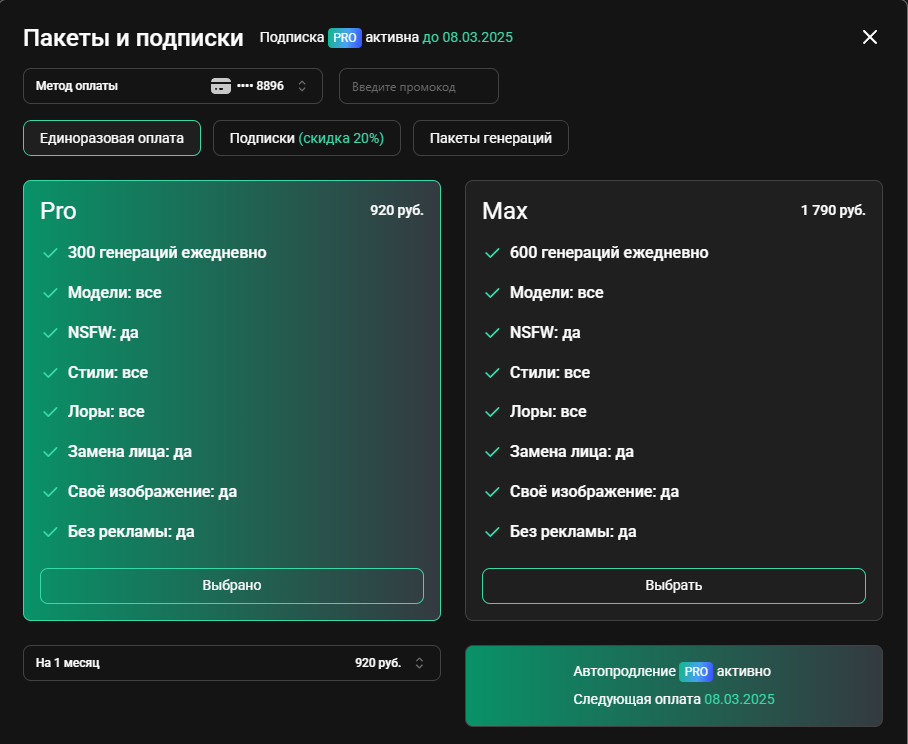
Task: Switch to Единоразовая оплата tab
Action: (x=112, y=138)
